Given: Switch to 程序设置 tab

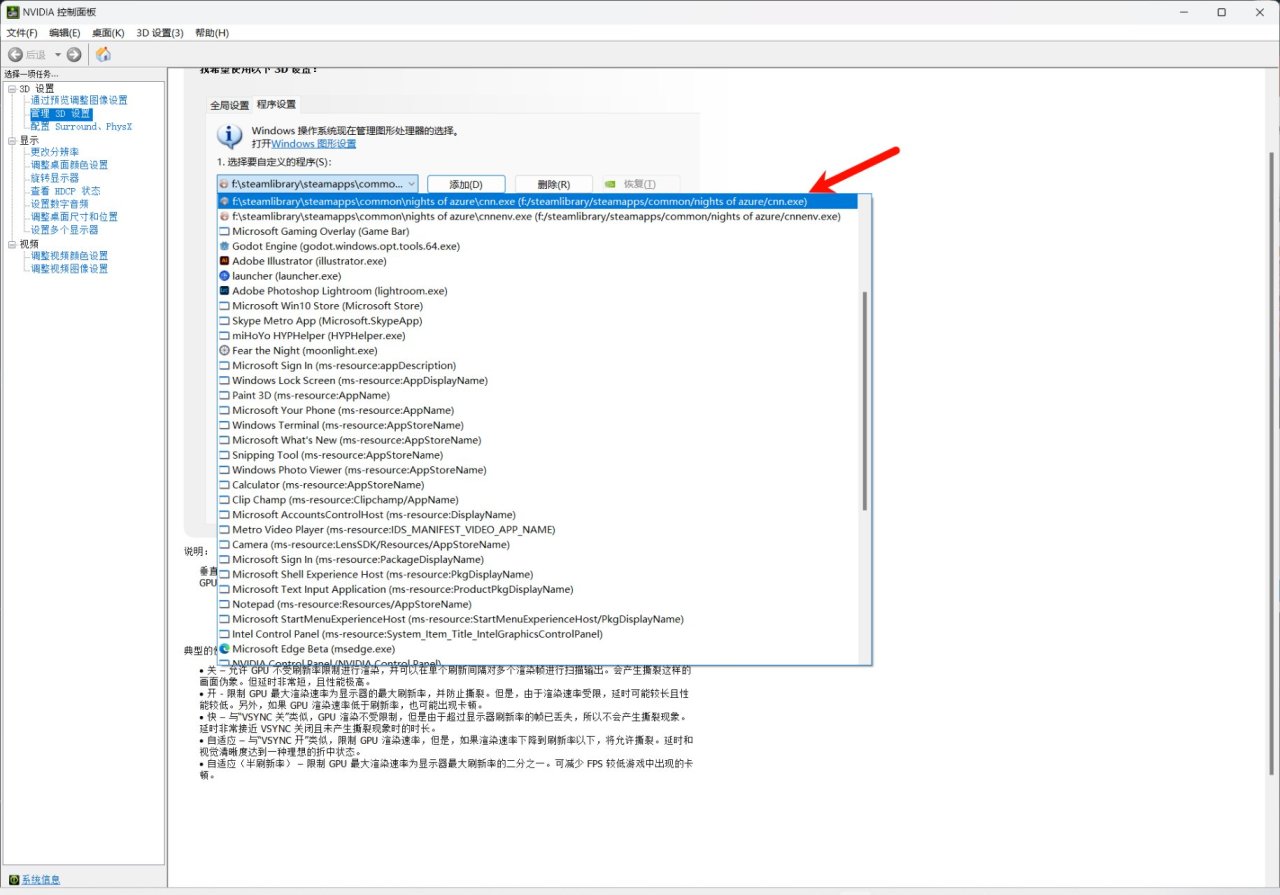Looking at the screenshot, I should point(276,104).
